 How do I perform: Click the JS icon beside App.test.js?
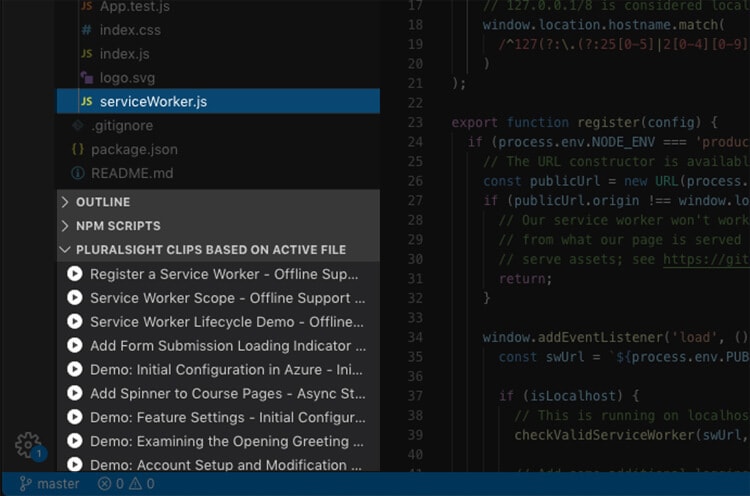click(x=87, y=6)
